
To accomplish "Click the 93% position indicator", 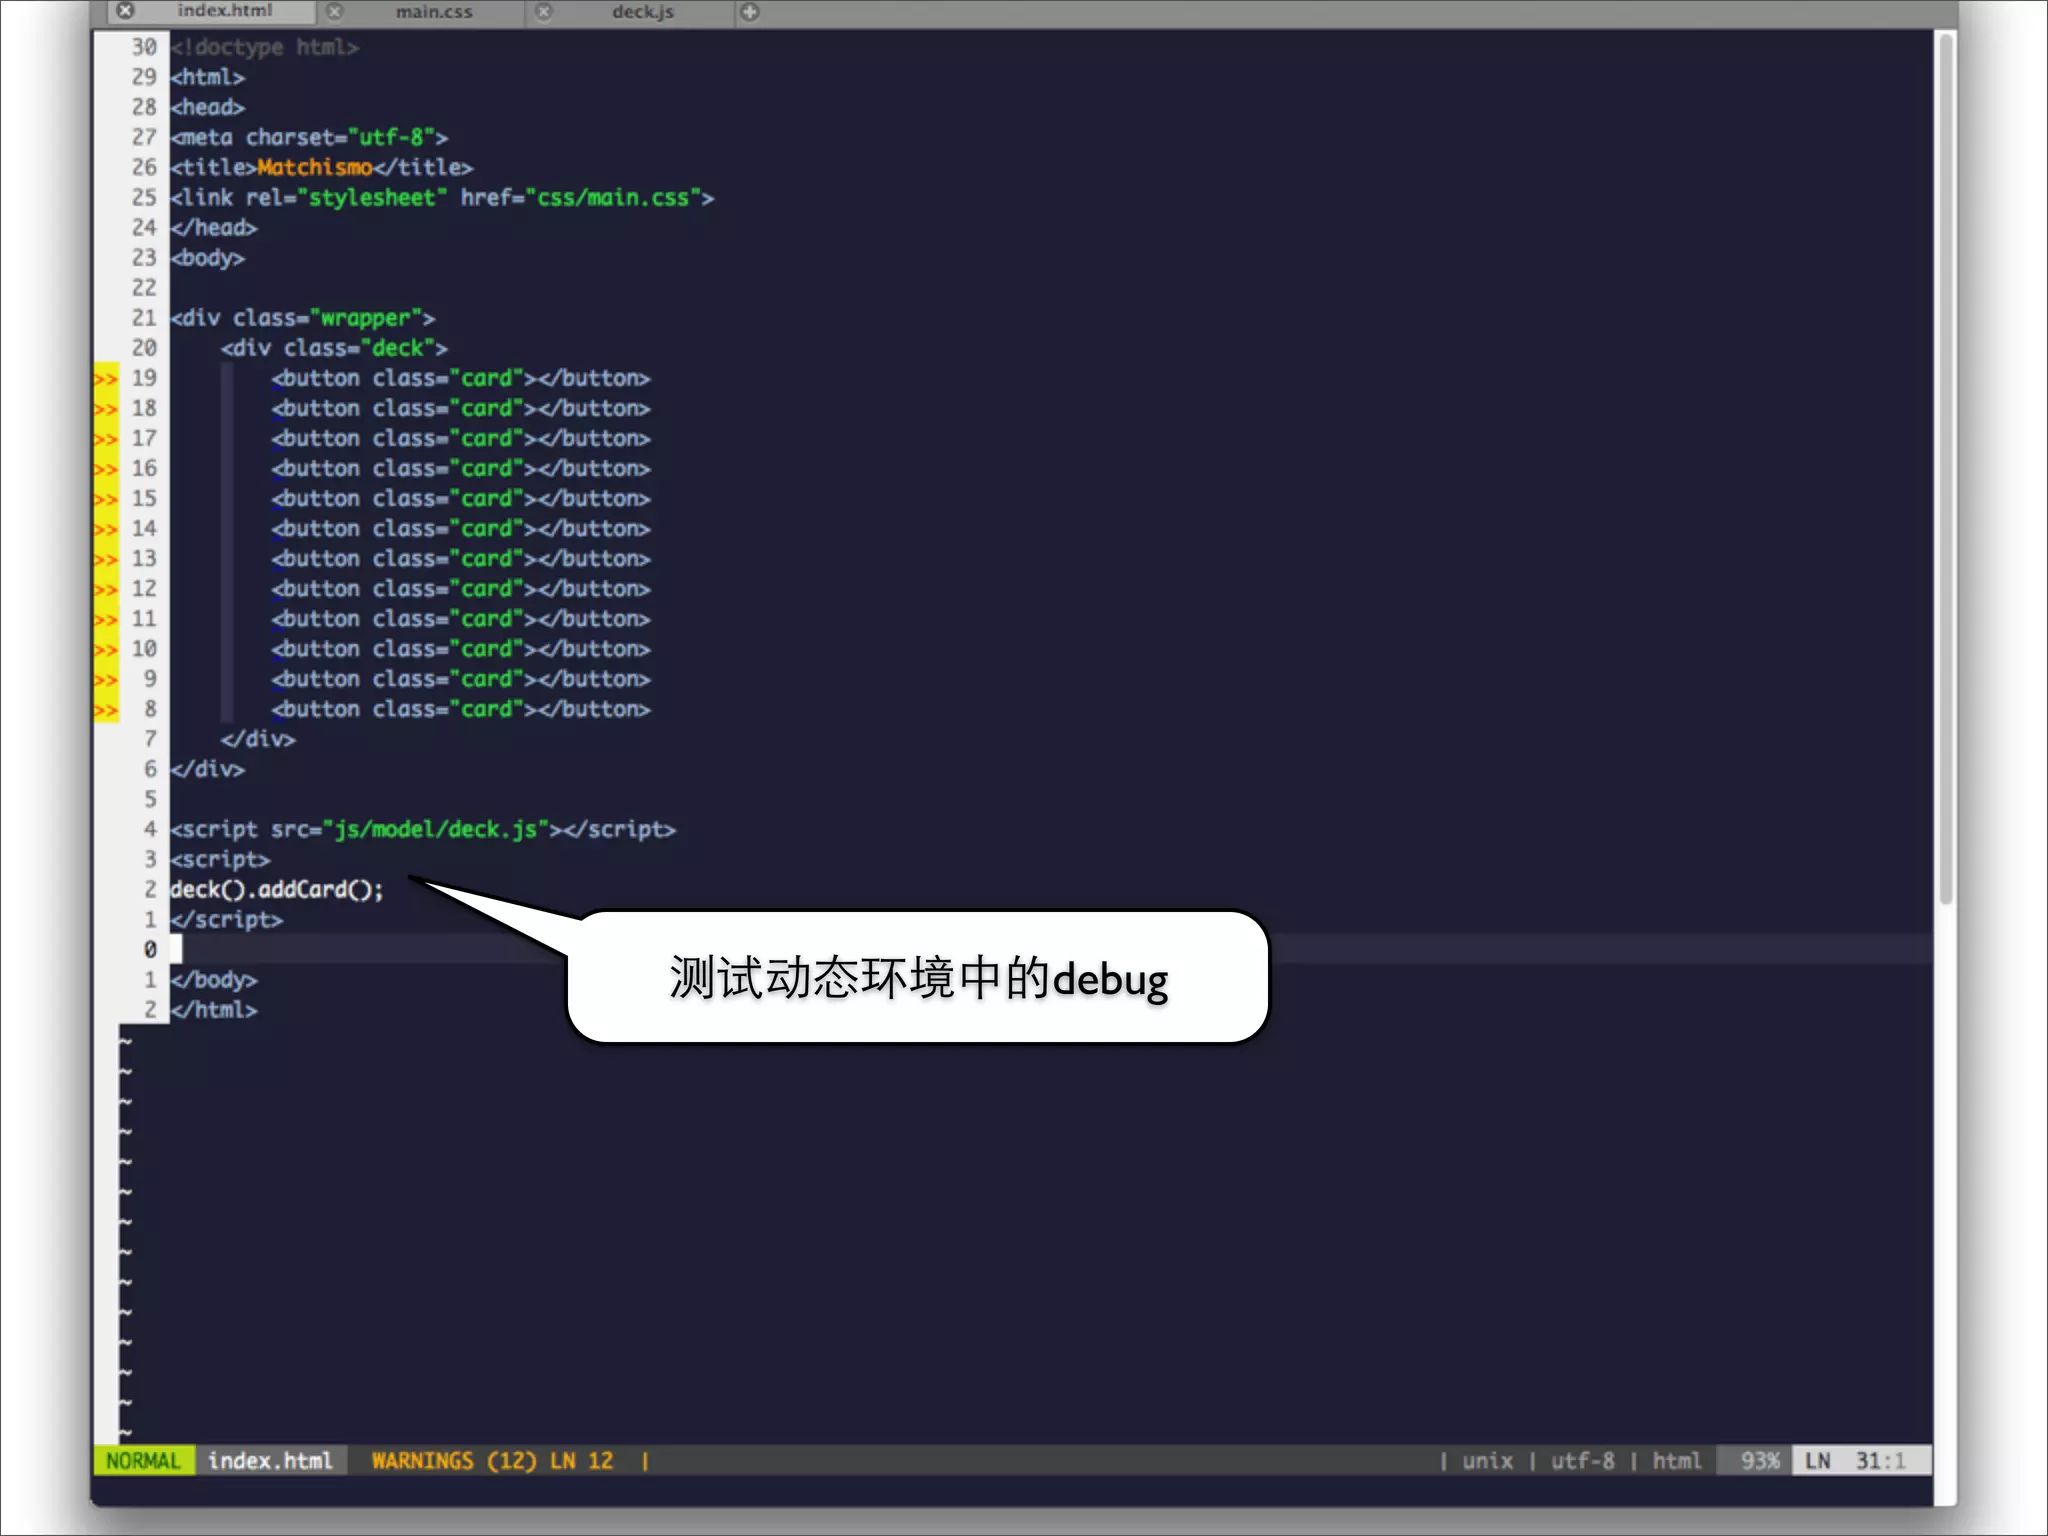I will [1759, 1461].
